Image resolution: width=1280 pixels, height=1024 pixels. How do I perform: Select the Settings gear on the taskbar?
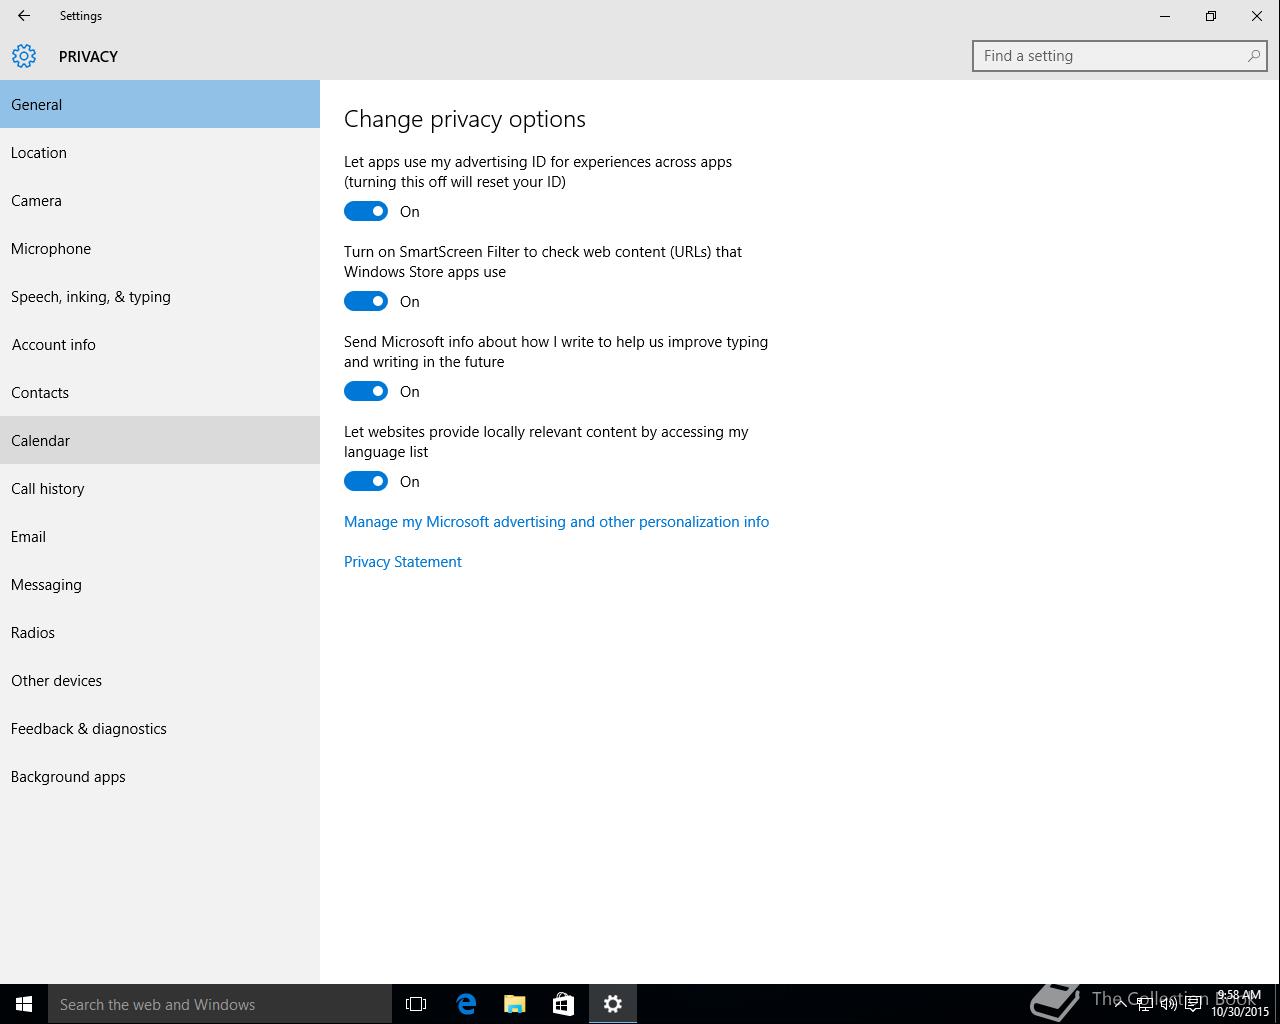[x=613, y=1004]
